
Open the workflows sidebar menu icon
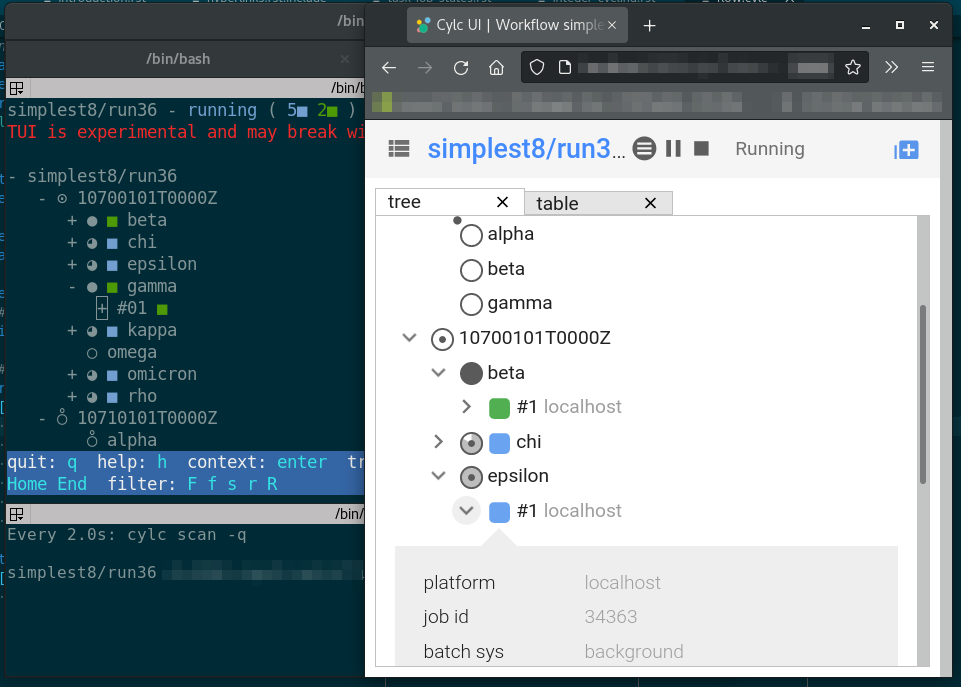(398, 148)
